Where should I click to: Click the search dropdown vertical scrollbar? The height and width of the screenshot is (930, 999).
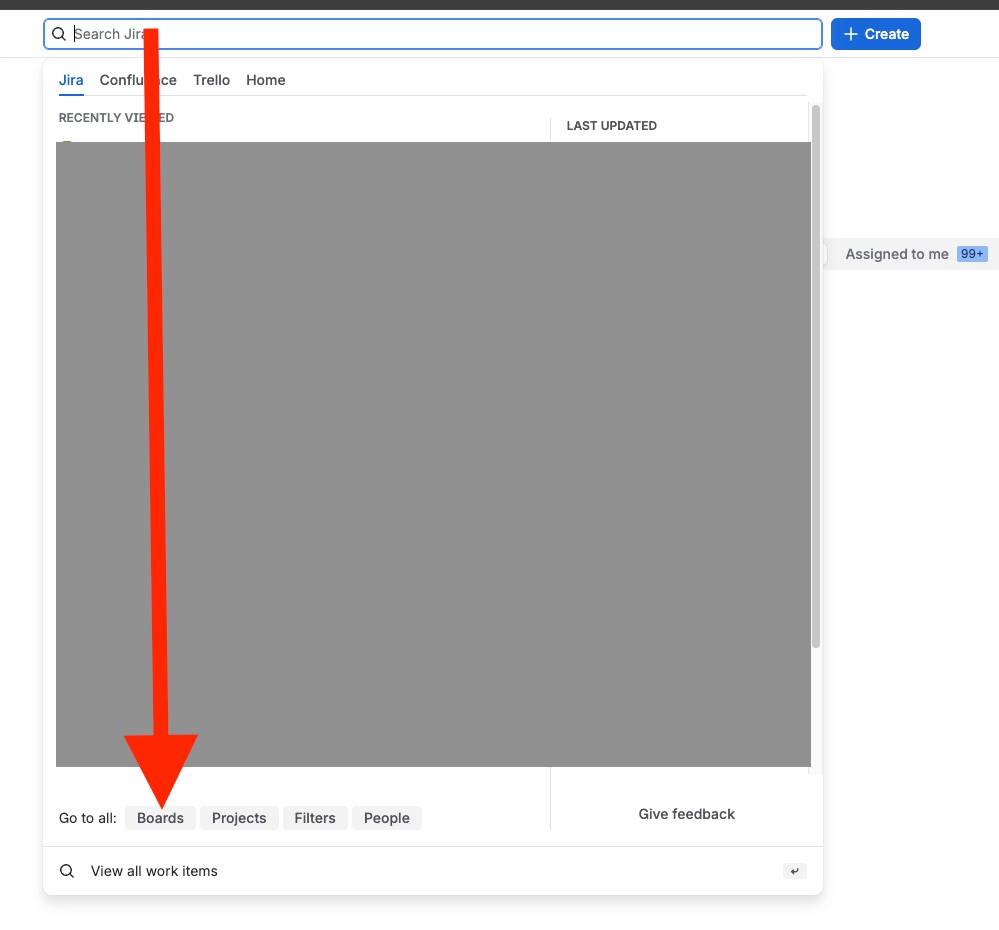click(x=816, y=376)
